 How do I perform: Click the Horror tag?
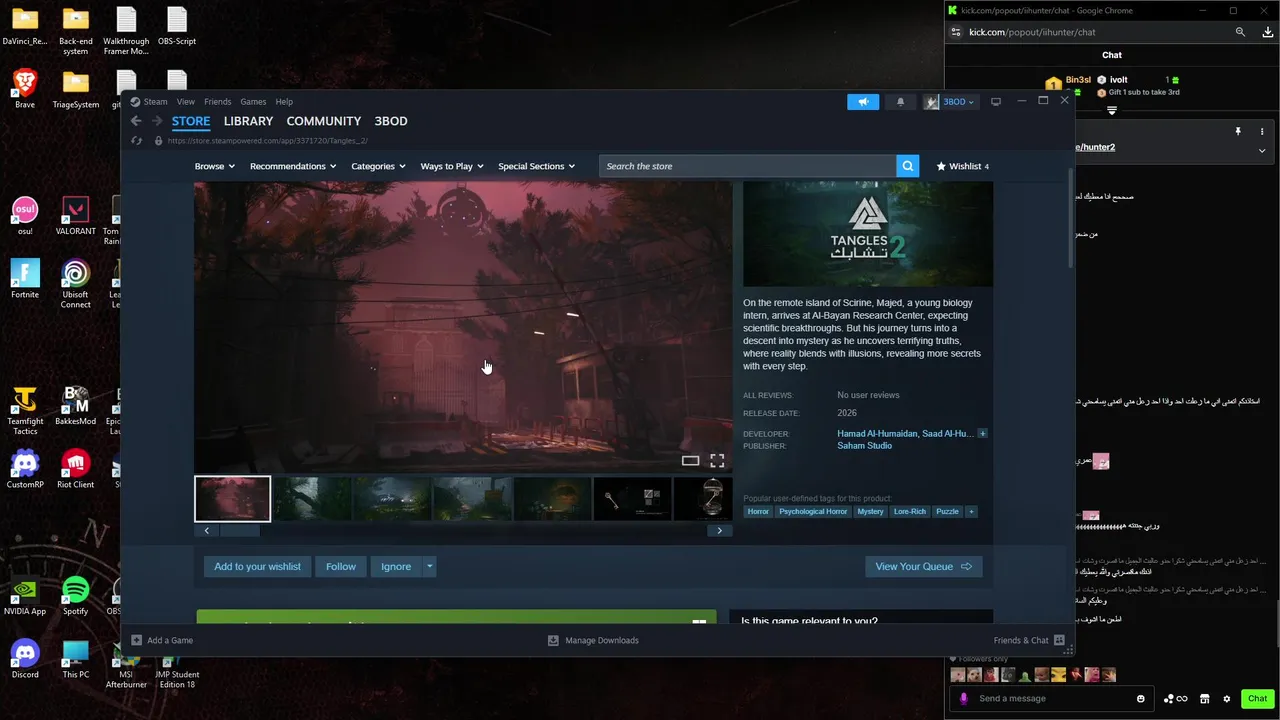pos(758,511)
